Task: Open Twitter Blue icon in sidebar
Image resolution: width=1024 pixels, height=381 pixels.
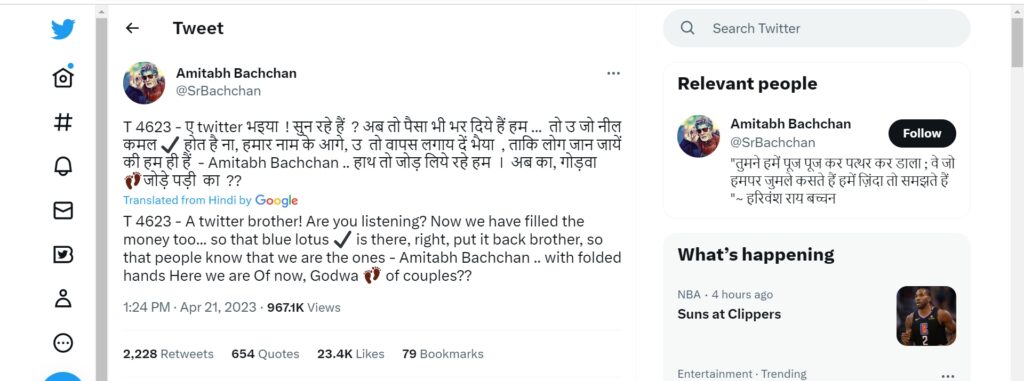Action: [x=63, y=254]
